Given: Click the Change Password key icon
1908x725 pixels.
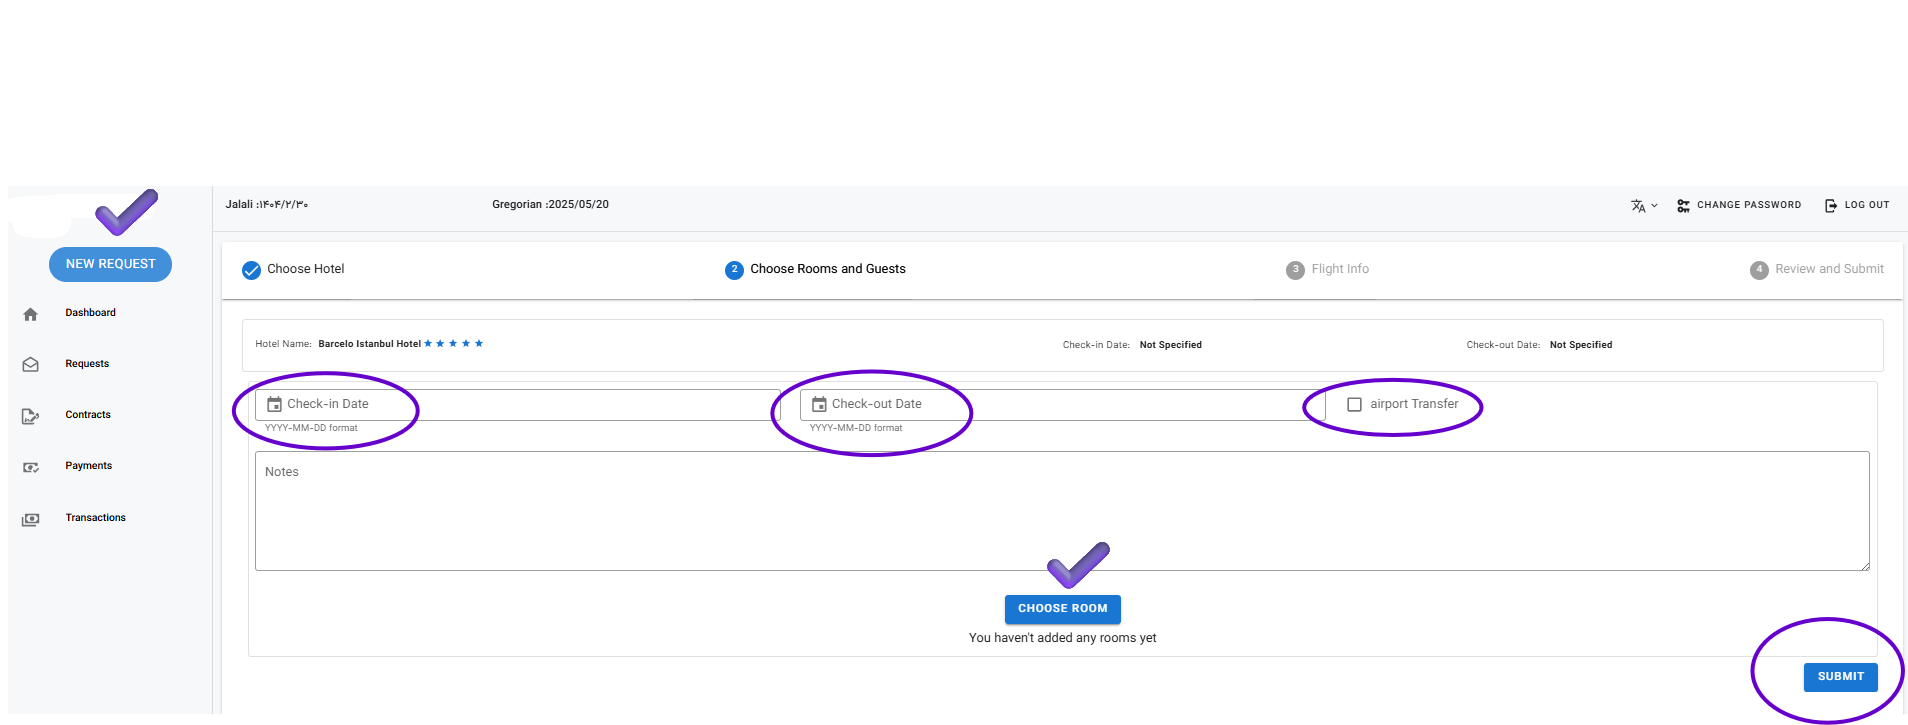Looking at the screenshot, I should [x=1683, y=205].
